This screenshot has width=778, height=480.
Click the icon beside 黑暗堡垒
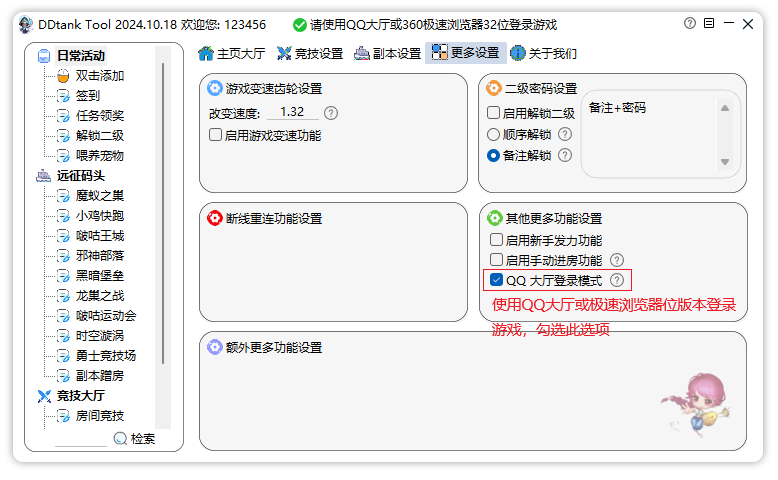coord(63,276)
